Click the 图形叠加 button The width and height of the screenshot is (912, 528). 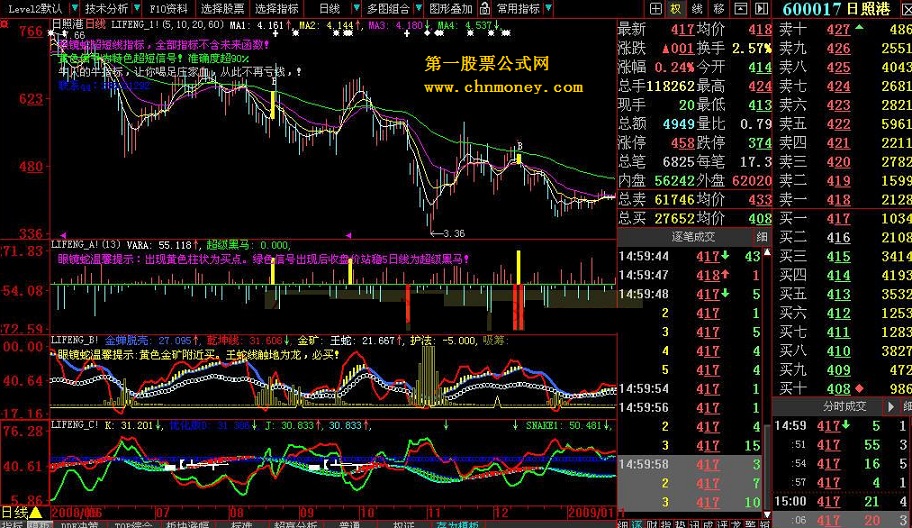tap(451, 8)
